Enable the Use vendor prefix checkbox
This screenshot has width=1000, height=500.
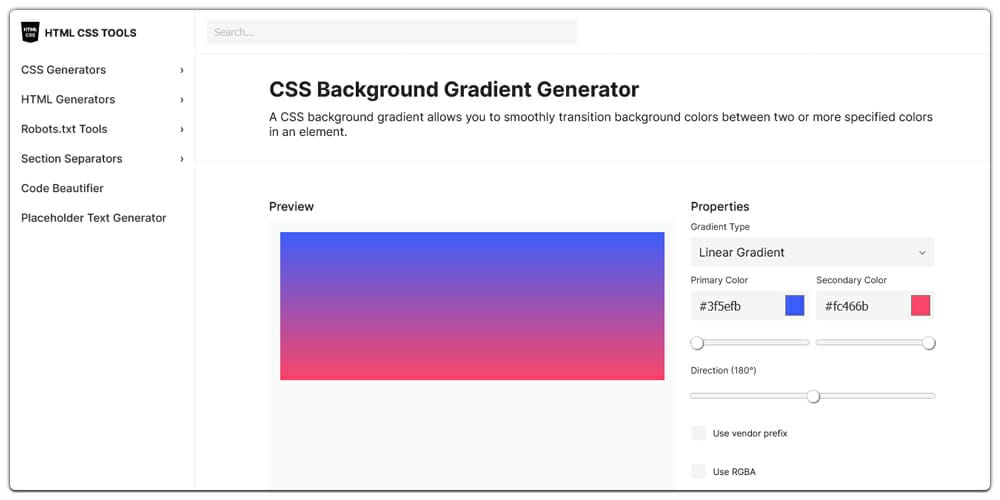(x=698, y=433)
